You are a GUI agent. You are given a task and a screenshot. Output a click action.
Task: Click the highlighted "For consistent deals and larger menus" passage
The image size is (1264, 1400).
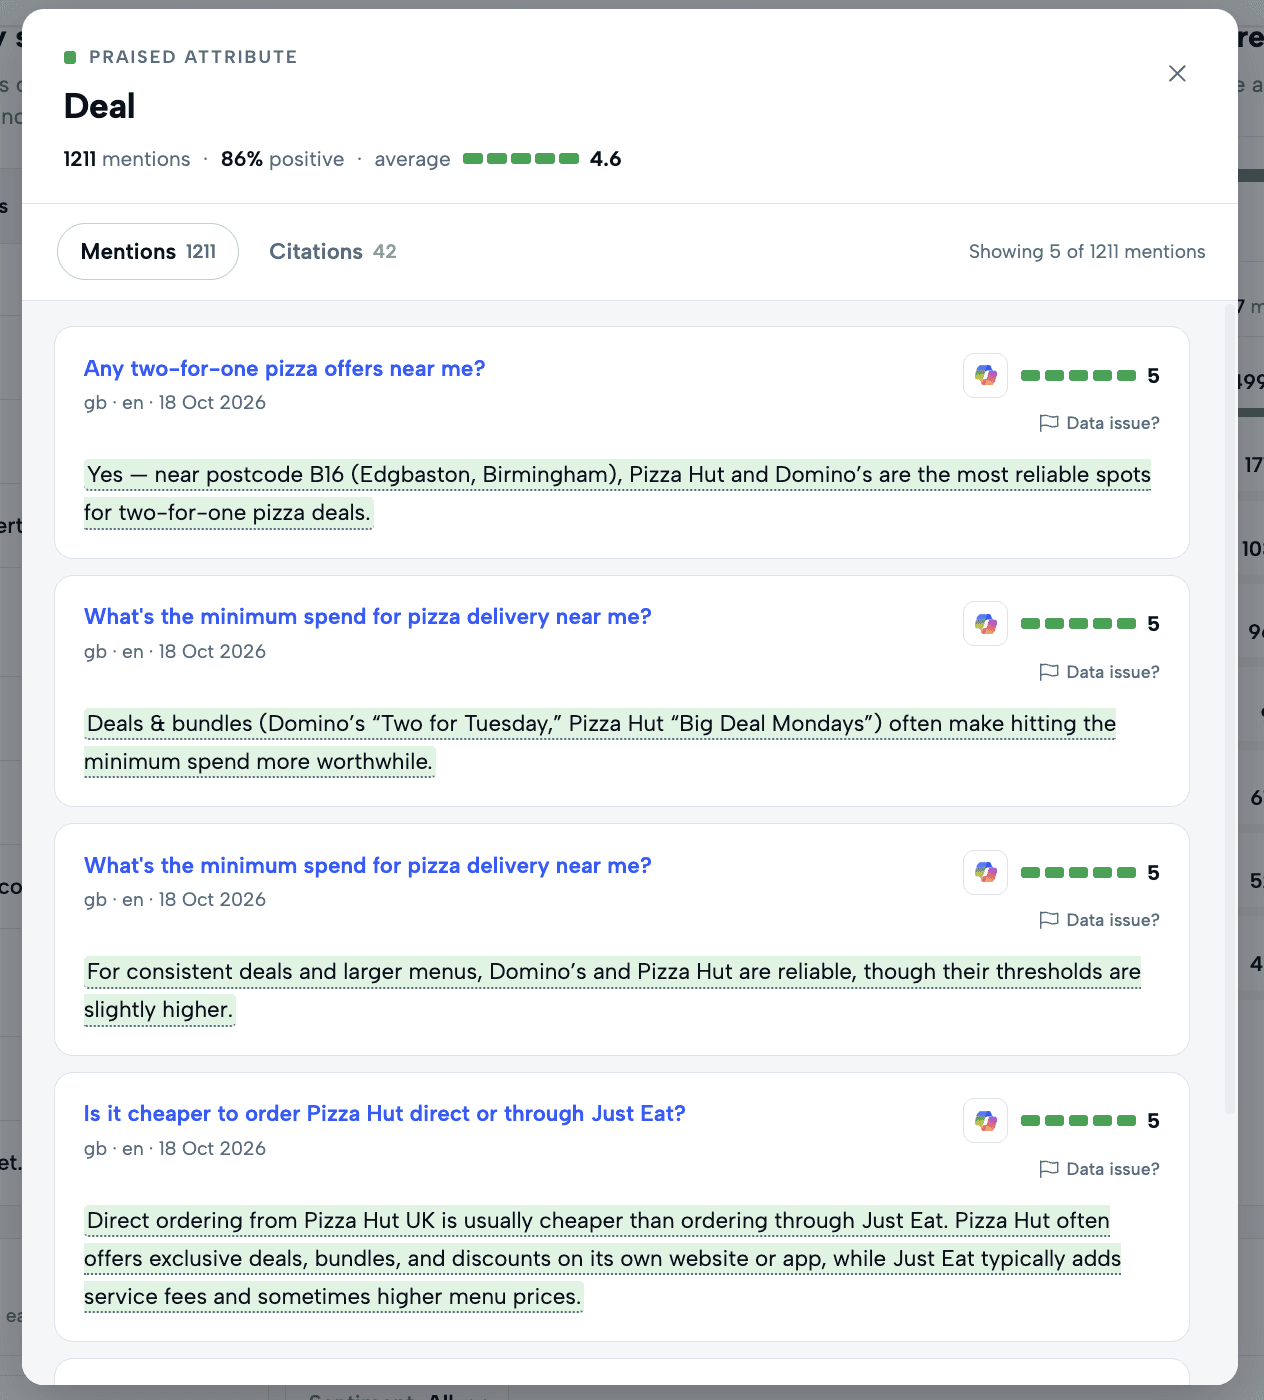pyautogui.click(x=612, y=990)
